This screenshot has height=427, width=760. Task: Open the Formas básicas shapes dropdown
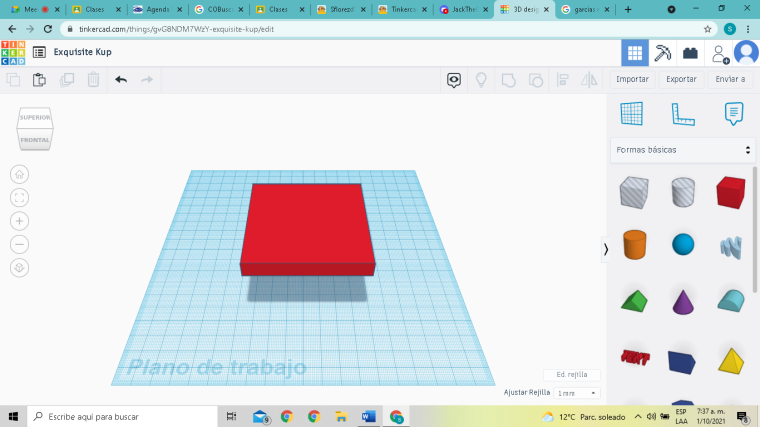coord(683,150)
